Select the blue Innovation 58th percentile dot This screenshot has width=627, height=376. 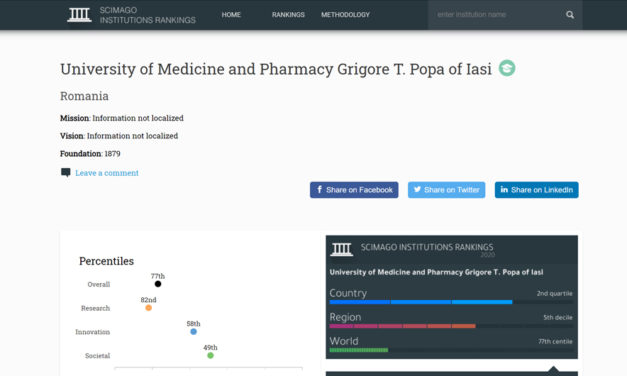pos(194,332)
